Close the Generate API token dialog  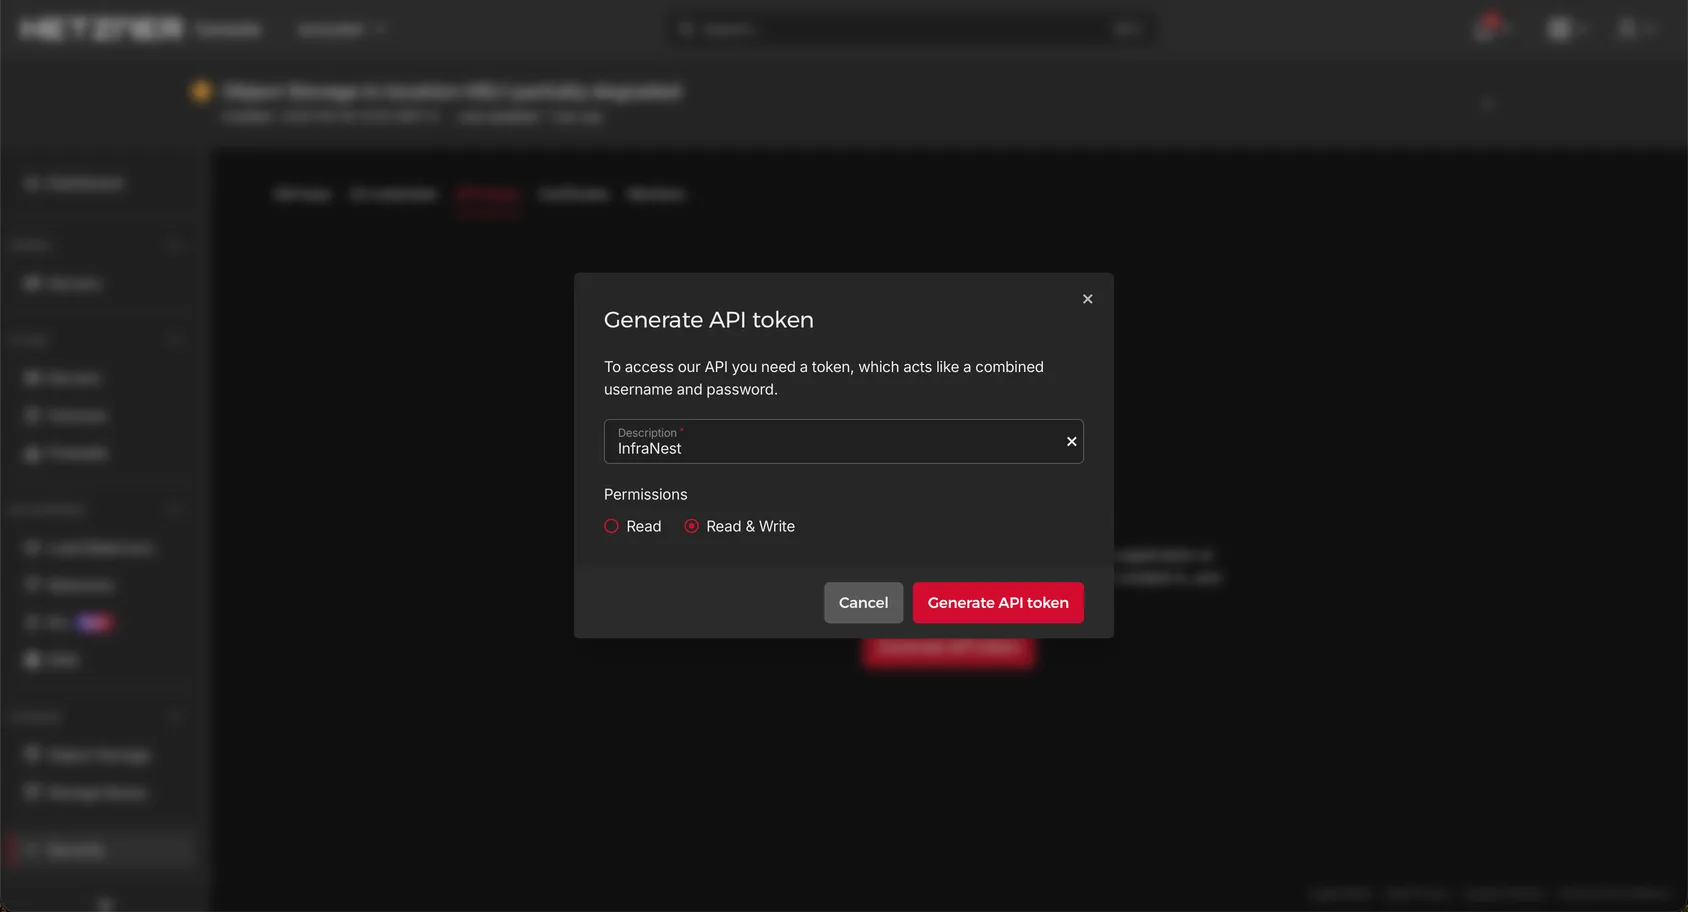point(1087,299)
